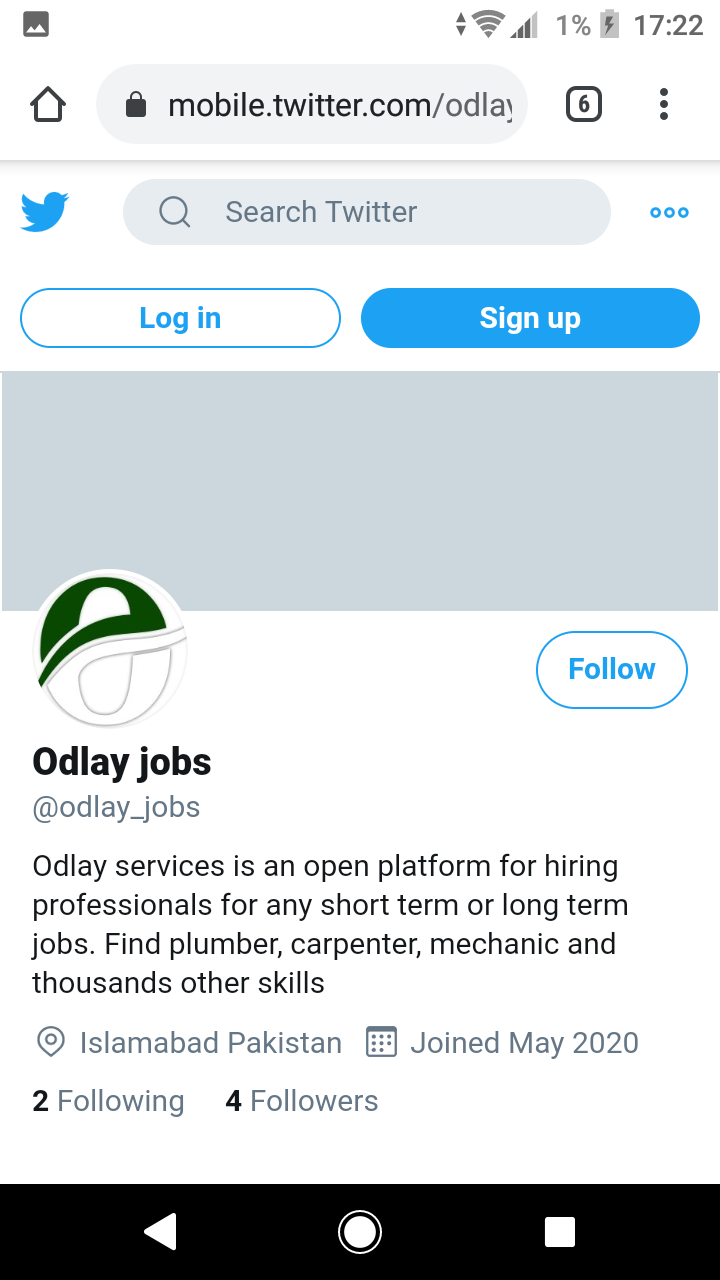This screenshot has width=720, height=1280.
Task: Open the Odlay jobs profile picture
Action: pyautogui.click(x=110, y=650)
